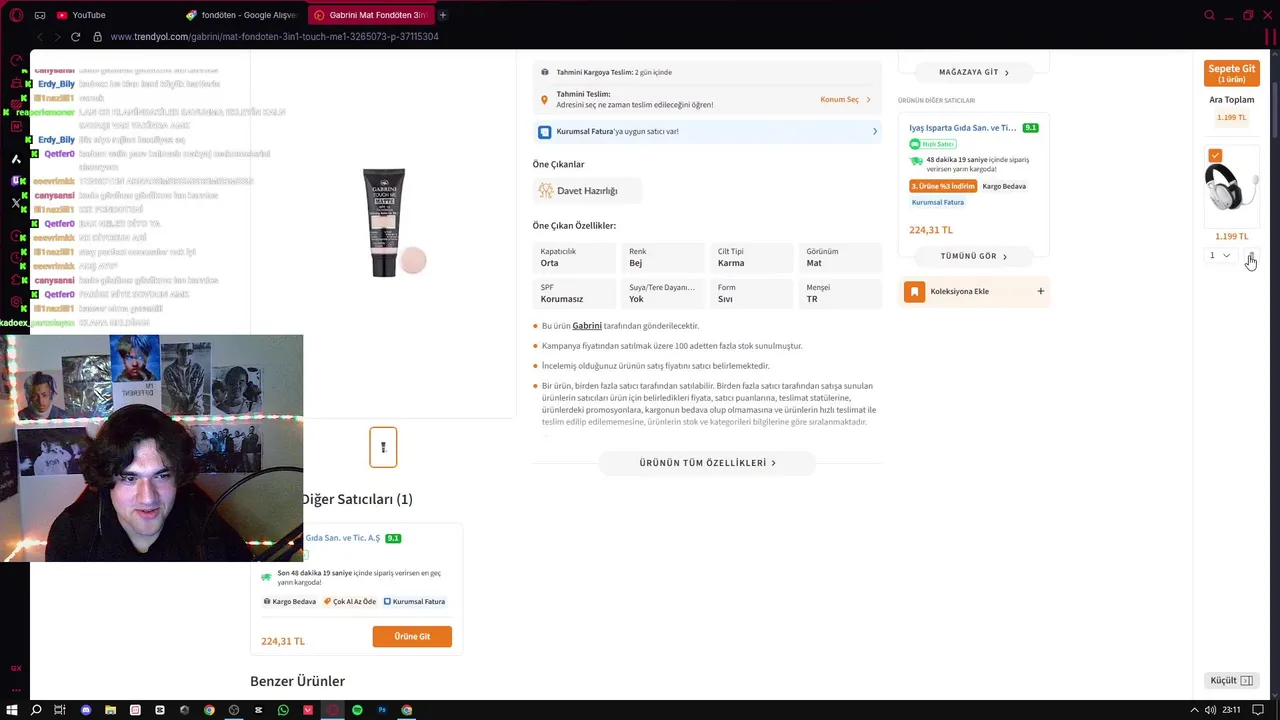Screen dimensions: 1280x720
Task: Open WhatsApp from taskbar
Action: pyautogui.click(x=283, y=710)
